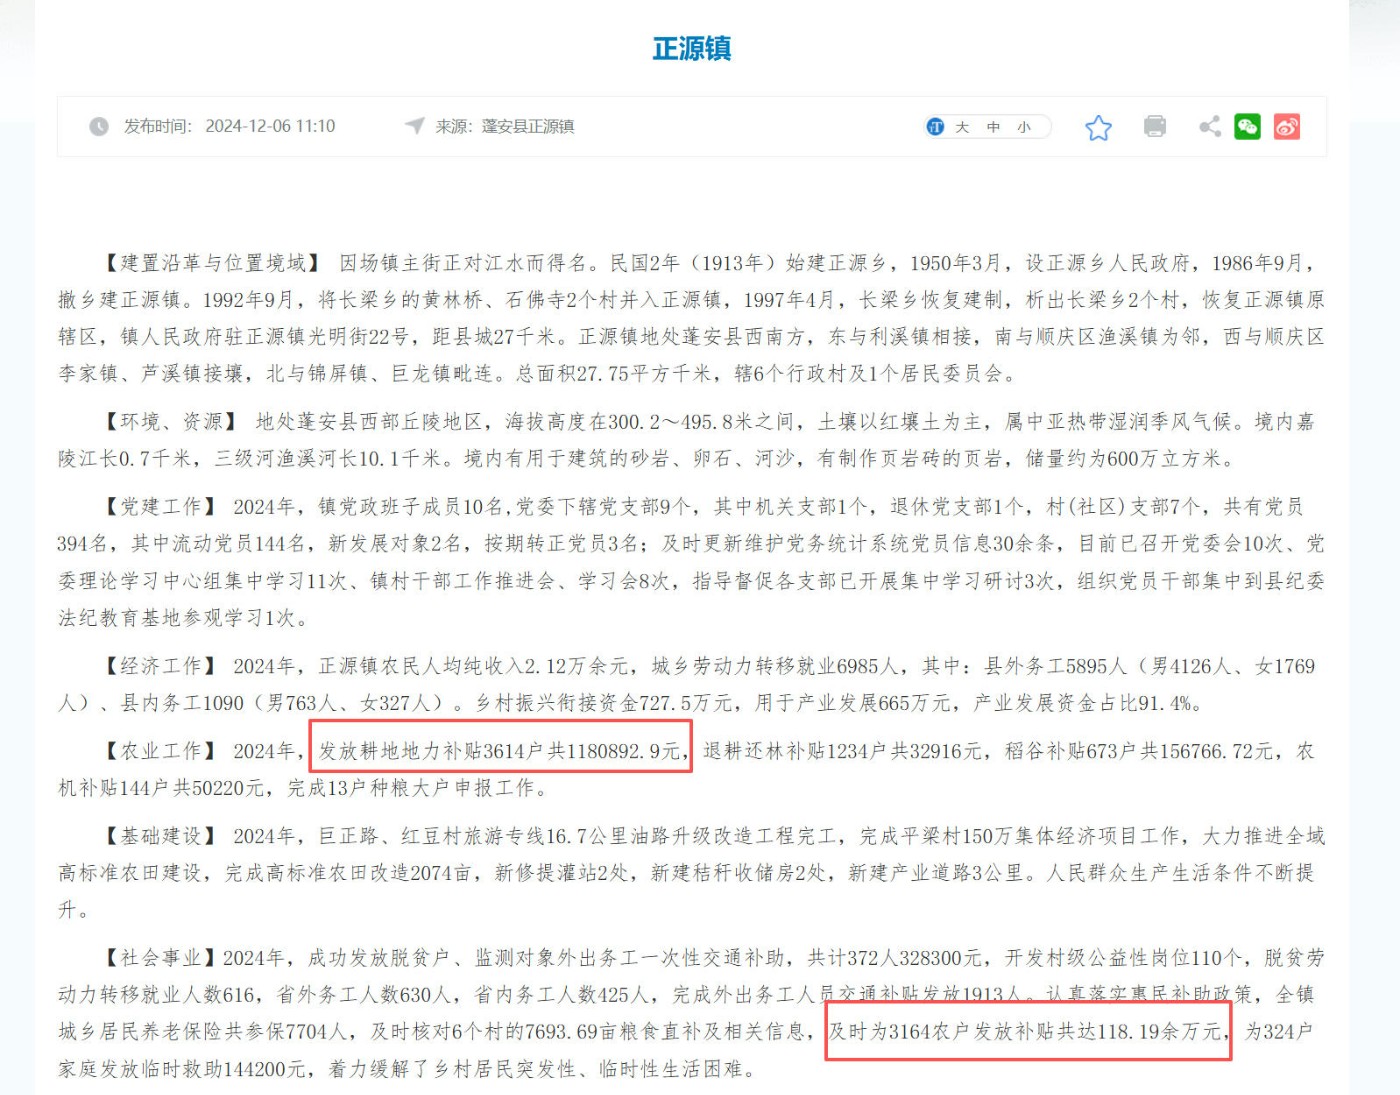Click the printer icon to print article
This screenshot has width=1400, height=1095.
click(x=1154, y=126)
